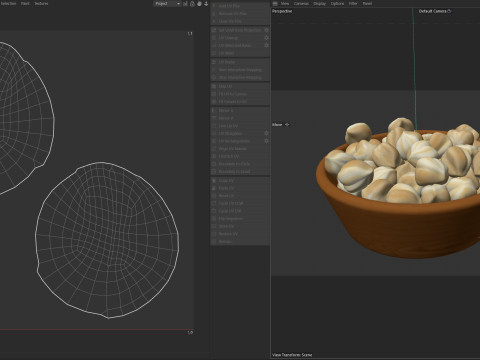This screenshot has width=480, height=360.
Task: Open UV Unwrap options gear
Action: coord(266,38)
